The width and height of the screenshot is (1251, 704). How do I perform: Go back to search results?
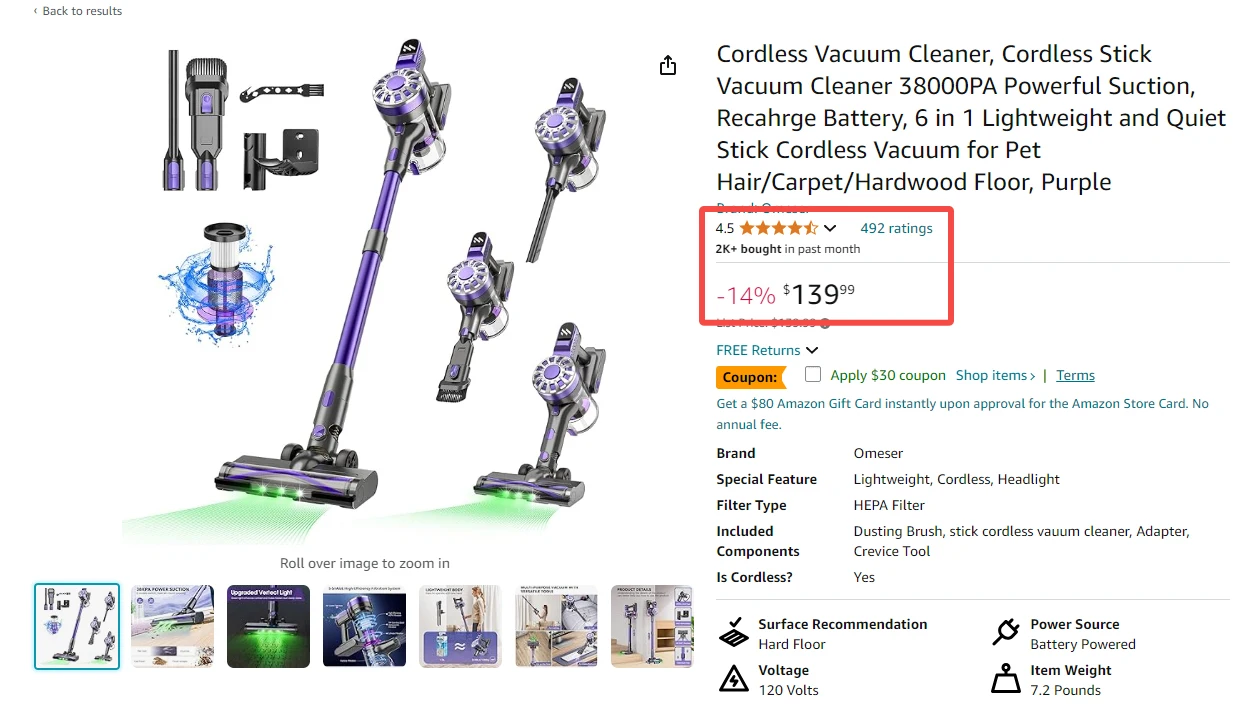(78, 11)
